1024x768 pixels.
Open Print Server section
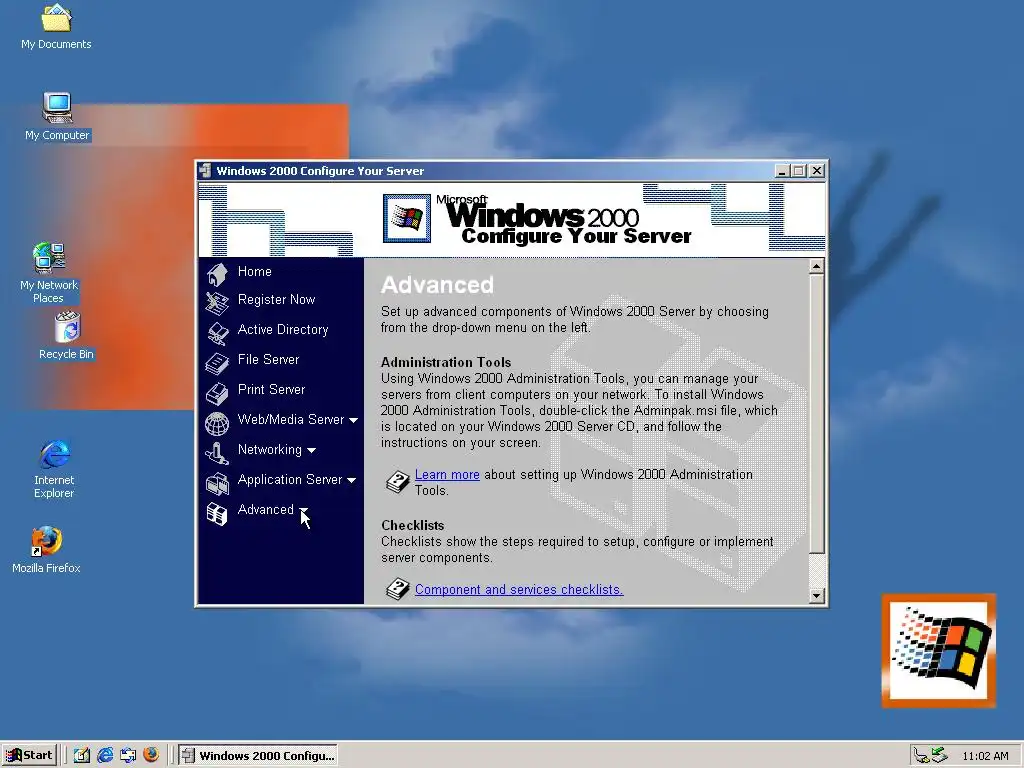tap(271, 390)
